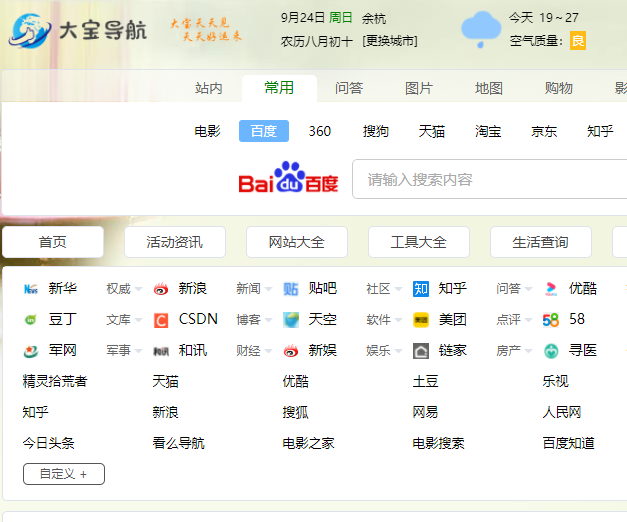The width and height of the screenshot is (627, 522).
Task: Switch to the 站内 search tab
Action: pyautogui.click(x=209, y=88)
